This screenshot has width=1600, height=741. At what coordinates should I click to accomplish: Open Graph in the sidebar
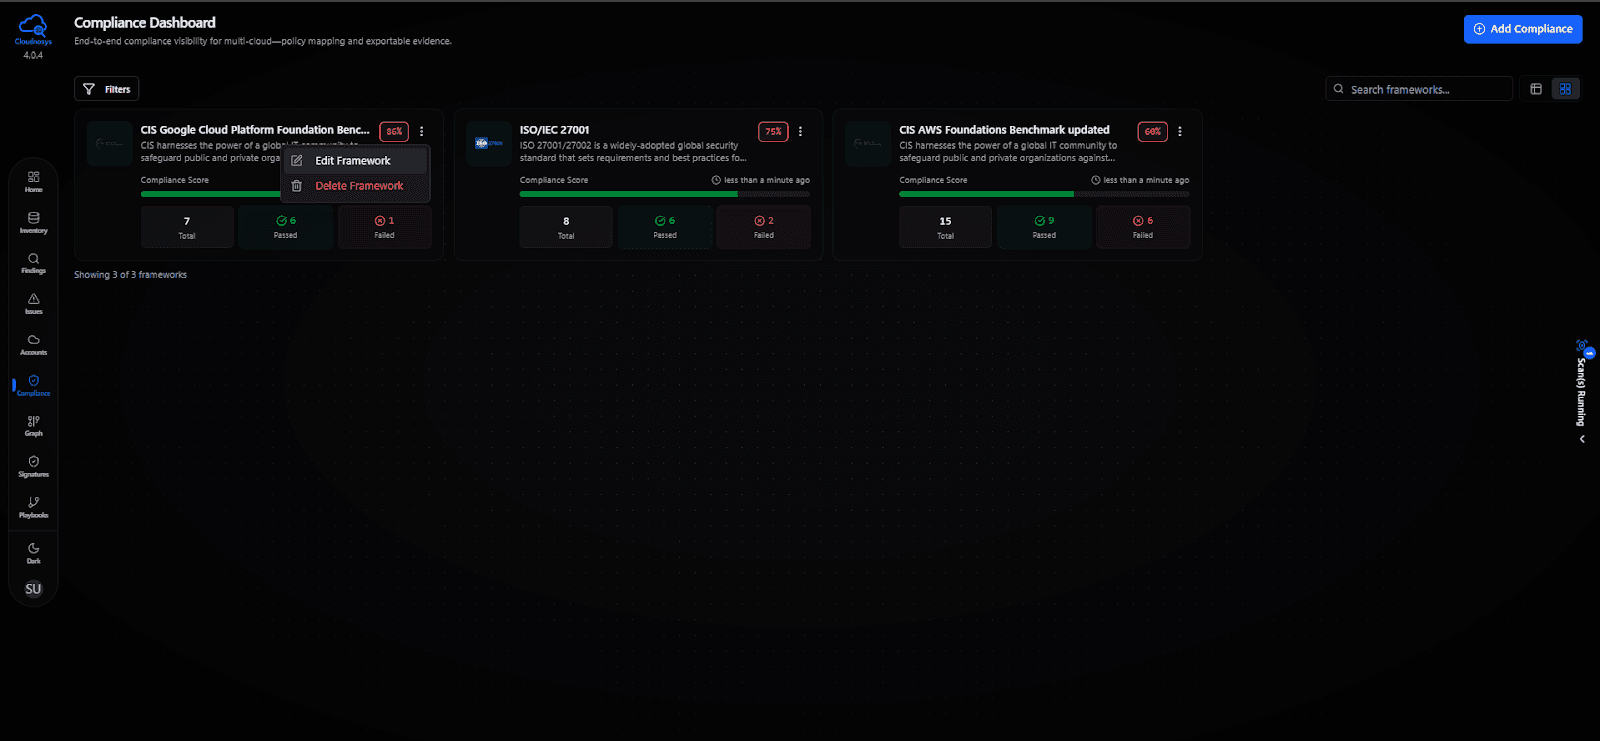[x=33, y=426]
